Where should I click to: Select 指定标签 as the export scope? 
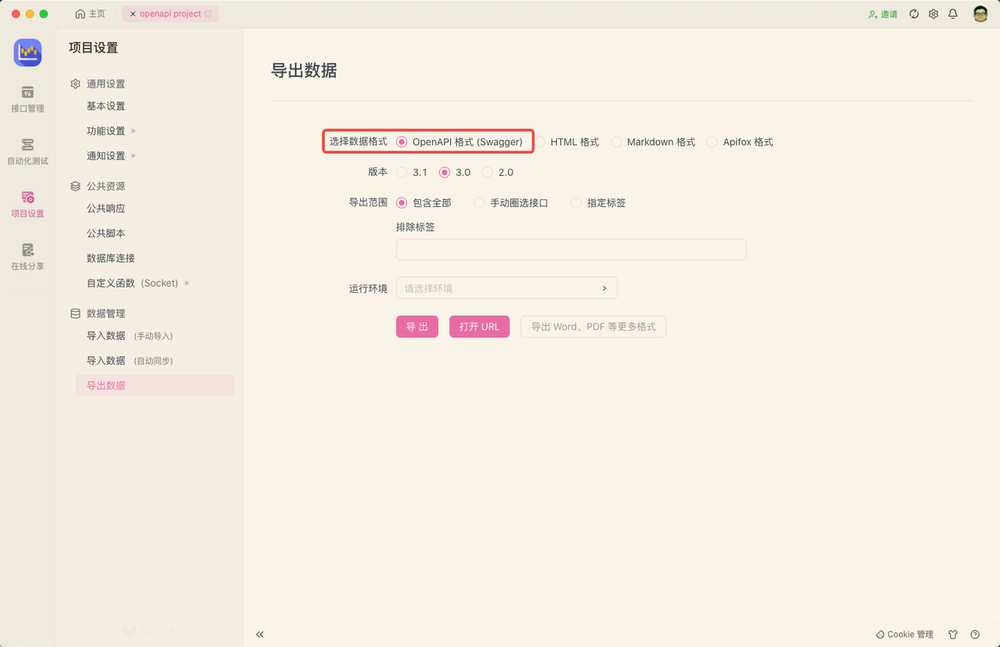pyautogui.click(x=598, y=202)
